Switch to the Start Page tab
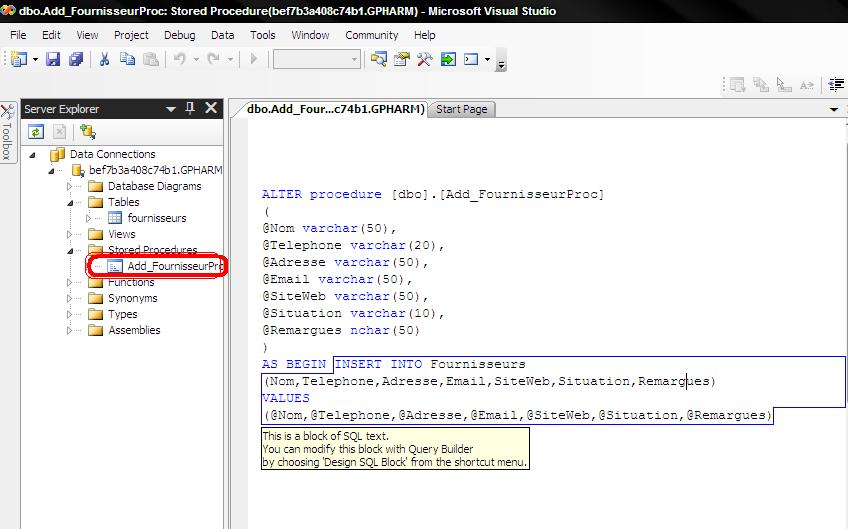The image size is (848, 529). [461, 109]
